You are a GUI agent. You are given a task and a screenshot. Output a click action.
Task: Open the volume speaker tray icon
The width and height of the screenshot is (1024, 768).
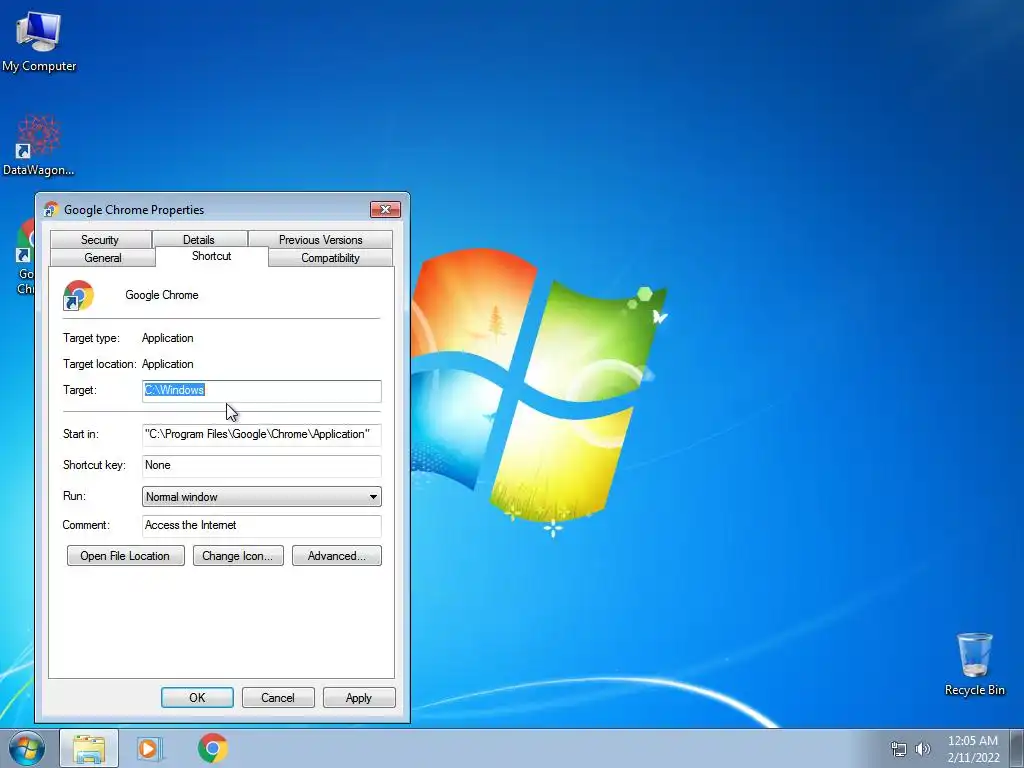coord(923,749)
